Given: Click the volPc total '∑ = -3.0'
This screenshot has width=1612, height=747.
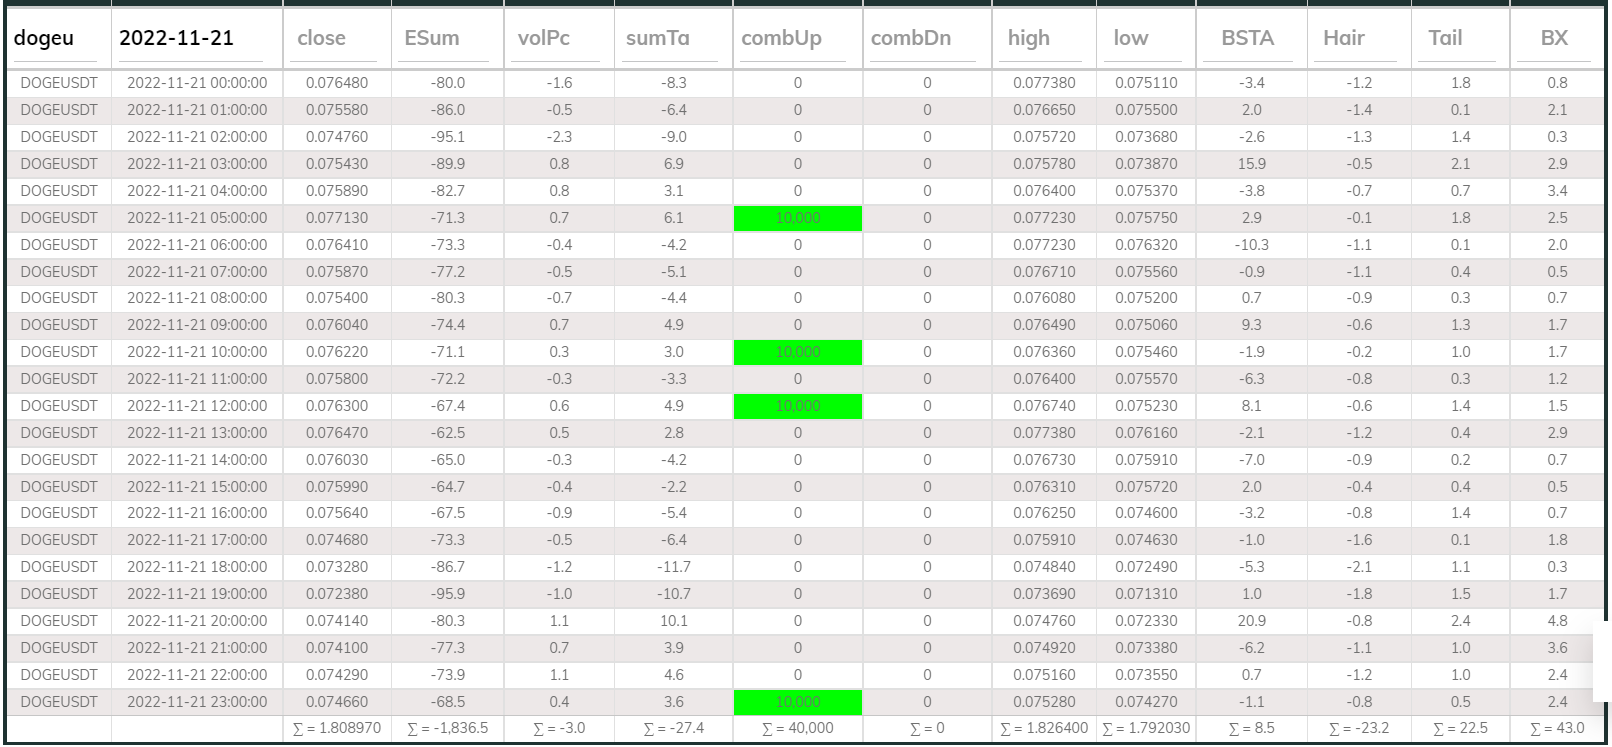Looking at the screenshot, I should click(x=559, y=728).
